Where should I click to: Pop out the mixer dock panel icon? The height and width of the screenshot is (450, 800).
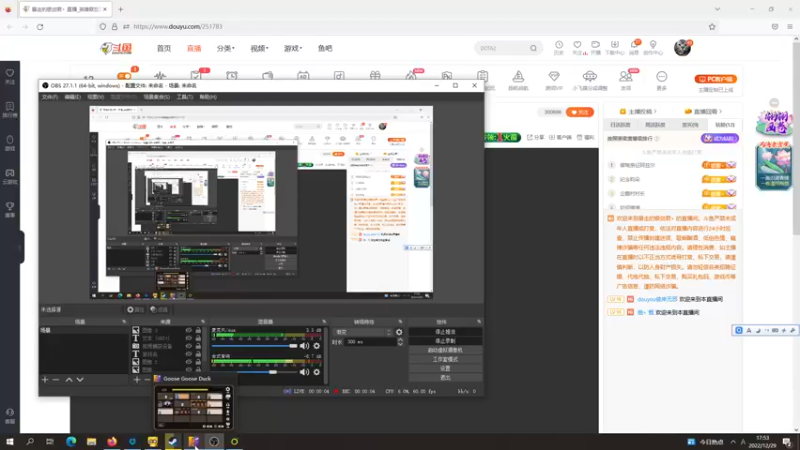coord(324,322)
